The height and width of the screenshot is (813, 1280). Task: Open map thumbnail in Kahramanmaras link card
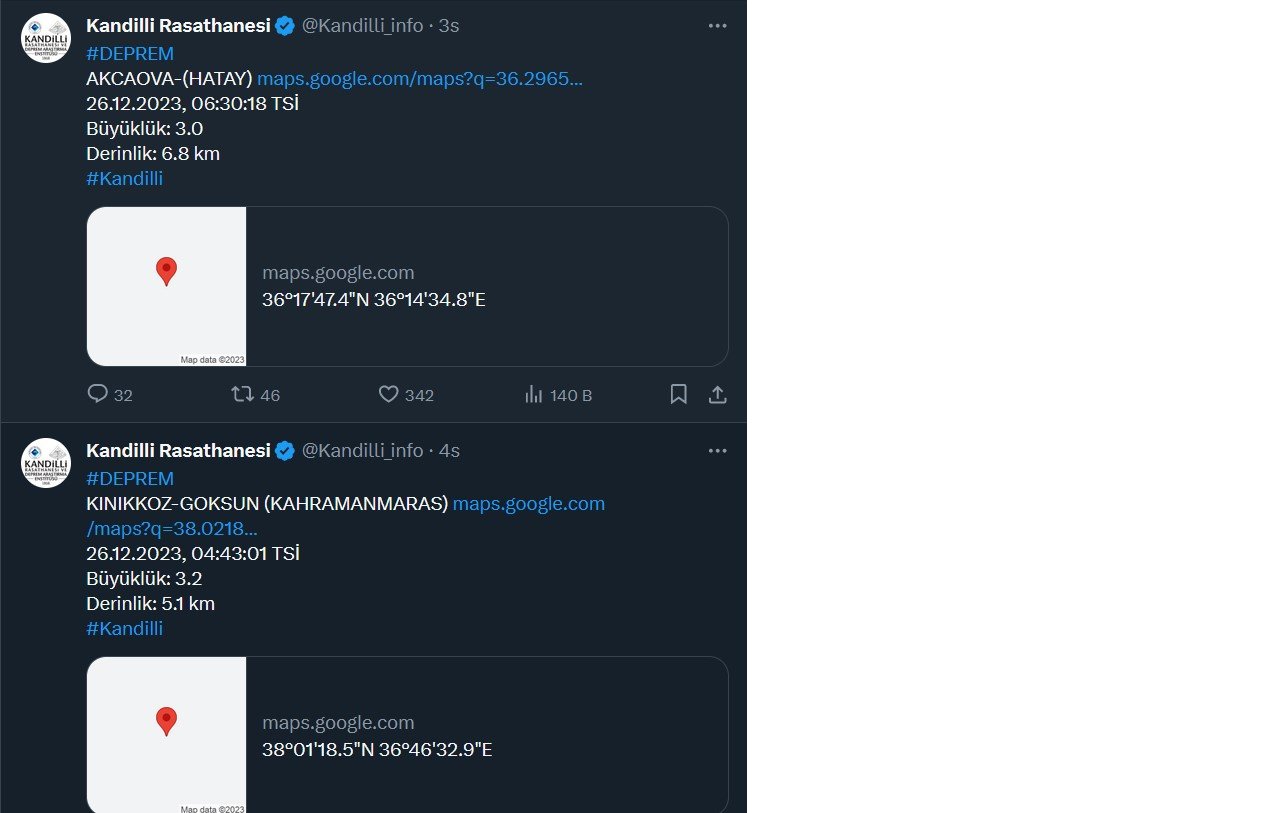coord(167,734)
